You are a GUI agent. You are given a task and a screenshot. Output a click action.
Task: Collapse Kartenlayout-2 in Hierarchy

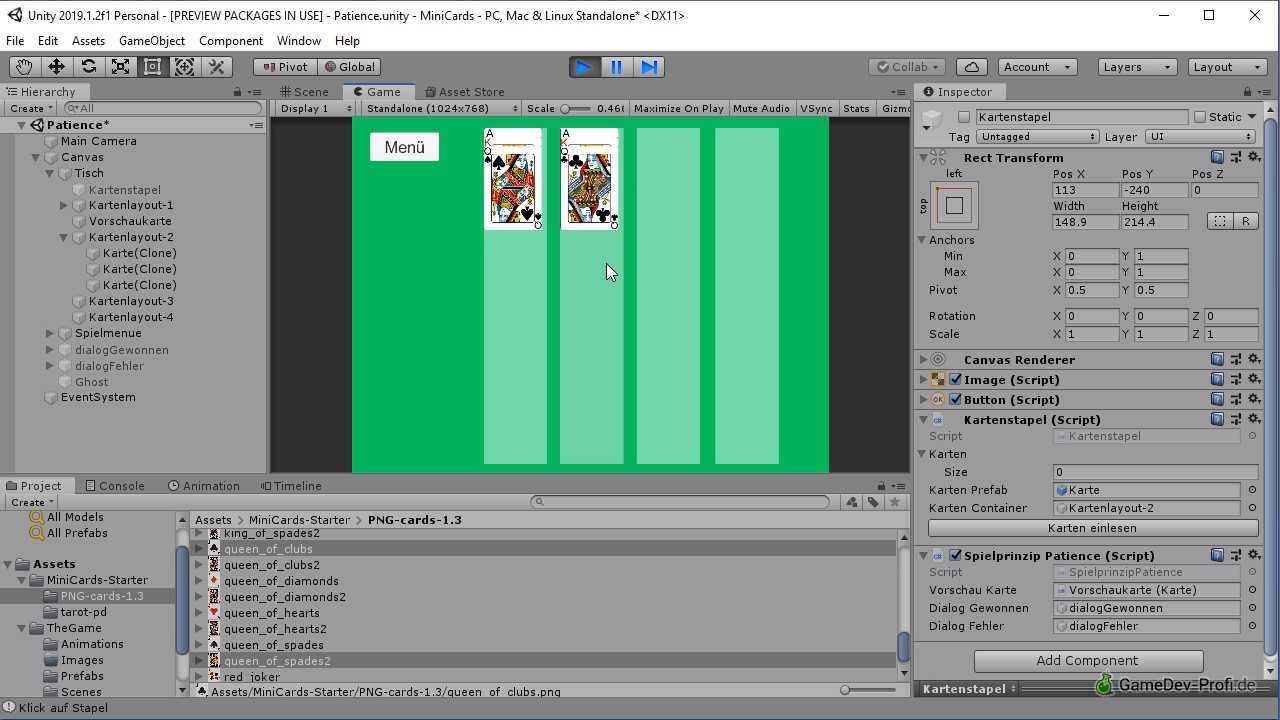click(x=64, y=237)
